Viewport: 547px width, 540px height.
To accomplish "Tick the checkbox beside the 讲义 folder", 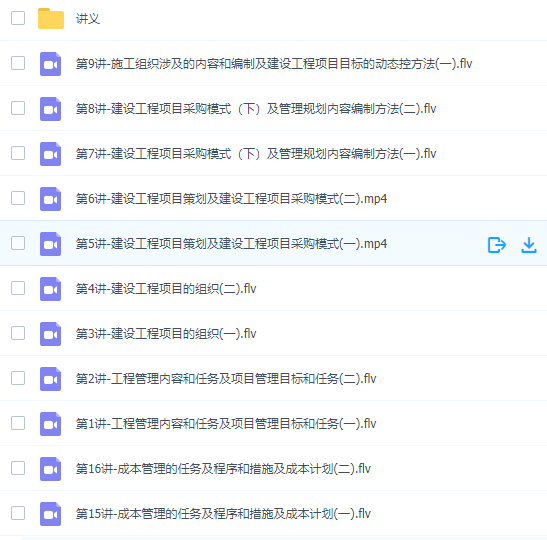I will pyautogui.click(x=18, y=18).
